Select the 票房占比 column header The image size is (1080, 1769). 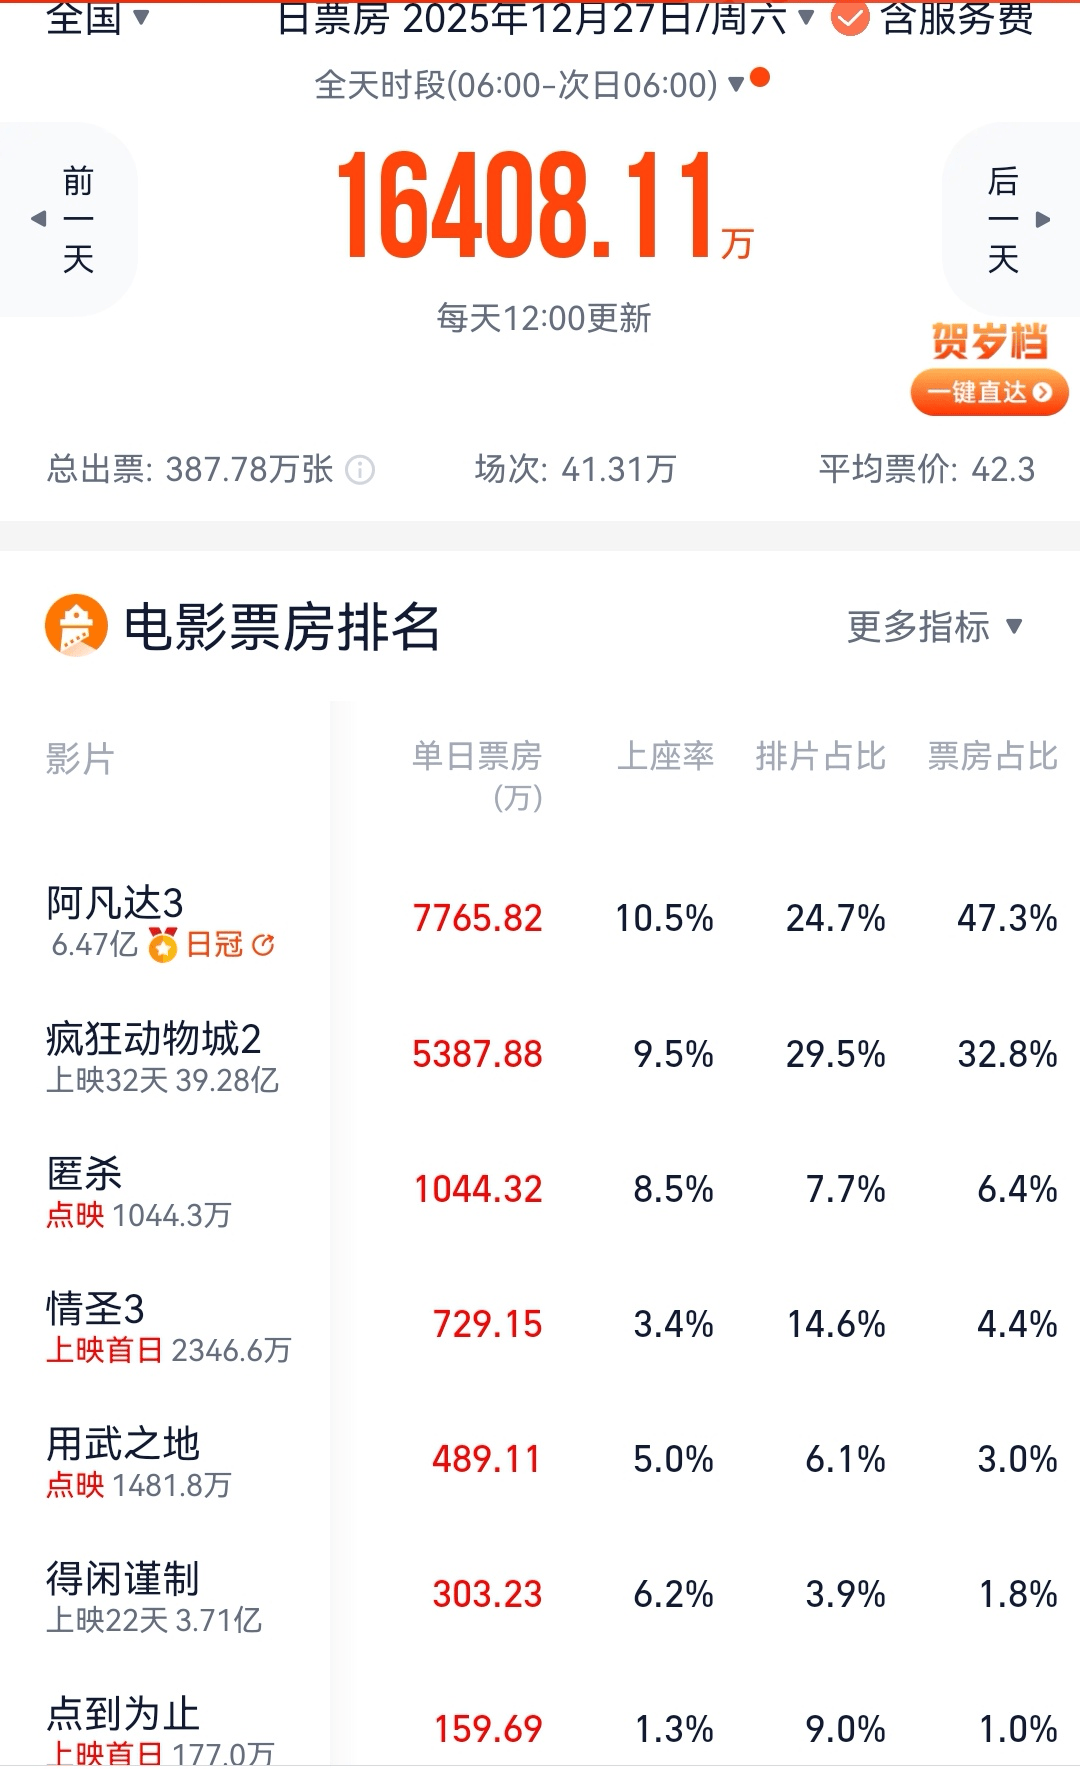992,756
